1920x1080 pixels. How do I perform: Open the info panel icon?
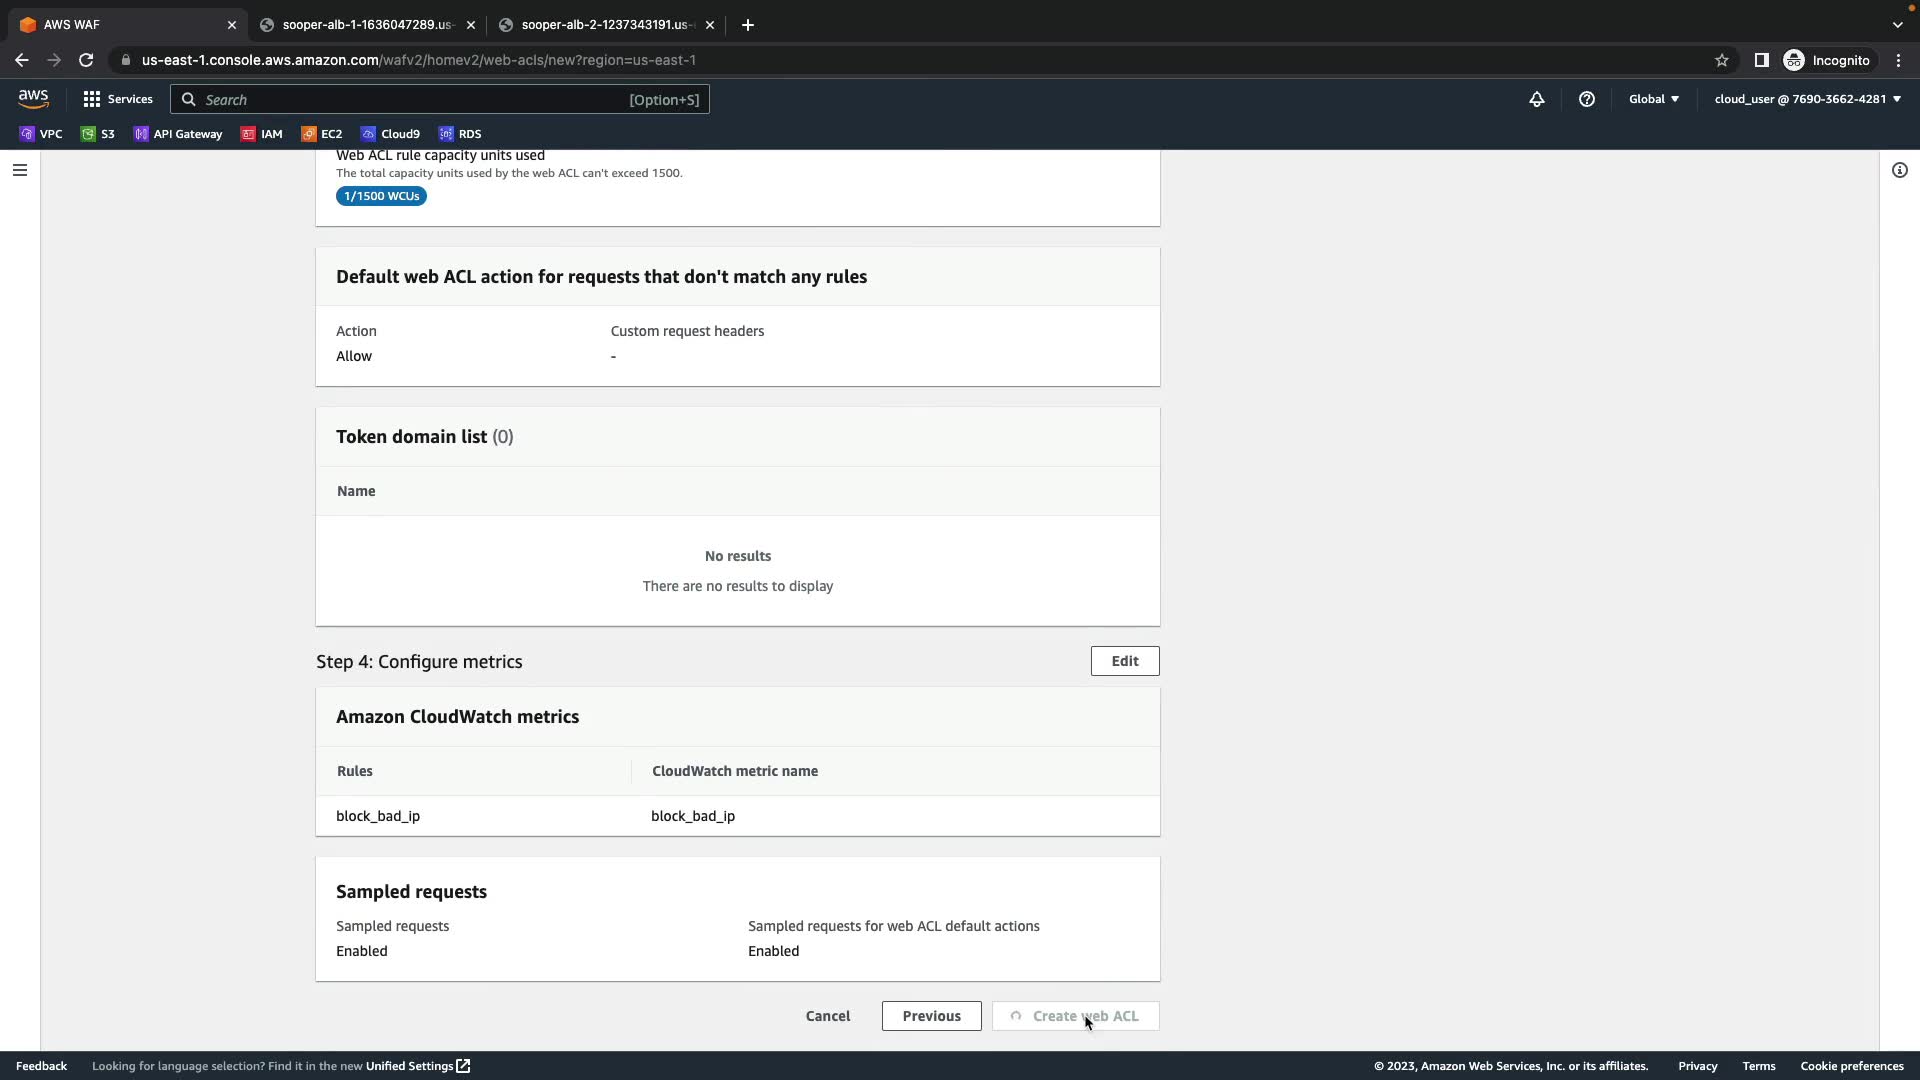tap(1899, 170)
